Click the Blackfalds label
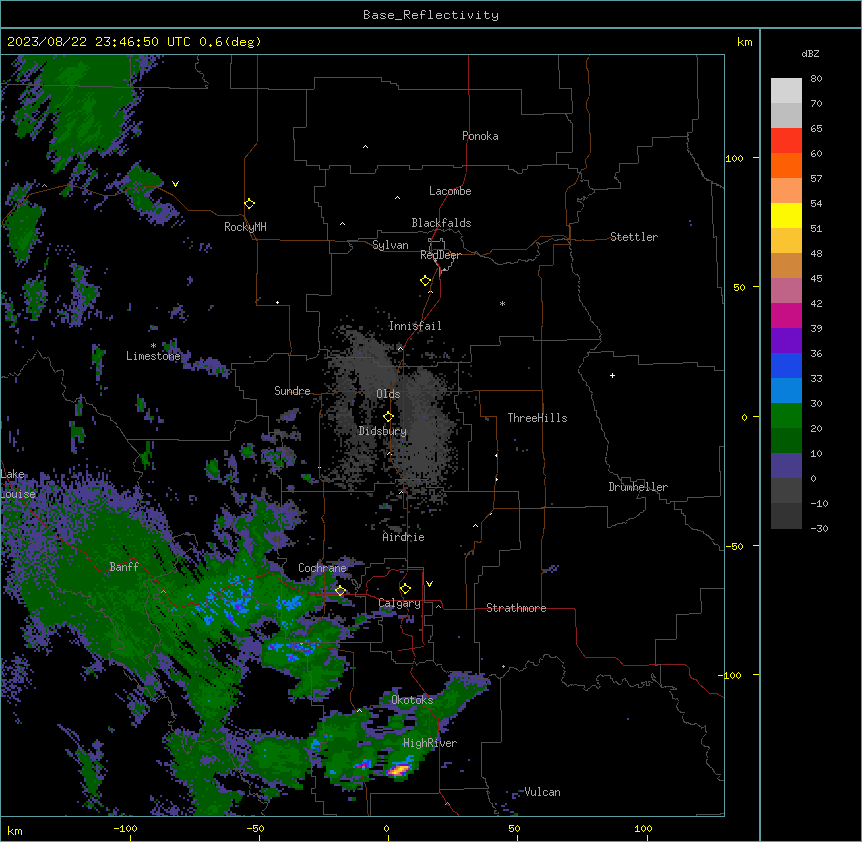Image resolution: width=862 pixels, height=842 pixels. click(x=441, y=223)
